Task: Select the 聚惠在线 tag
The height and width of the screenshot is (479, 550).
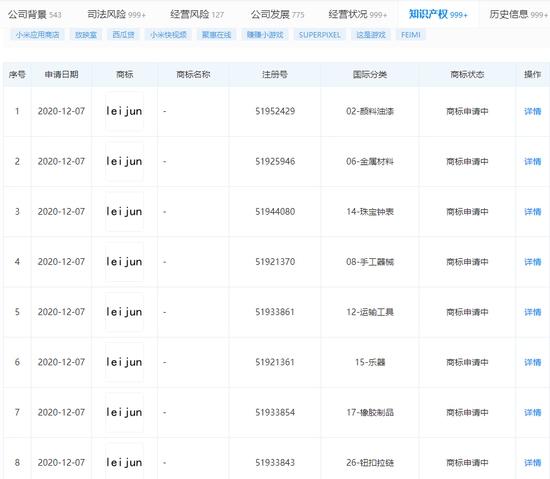Action: 216,35
